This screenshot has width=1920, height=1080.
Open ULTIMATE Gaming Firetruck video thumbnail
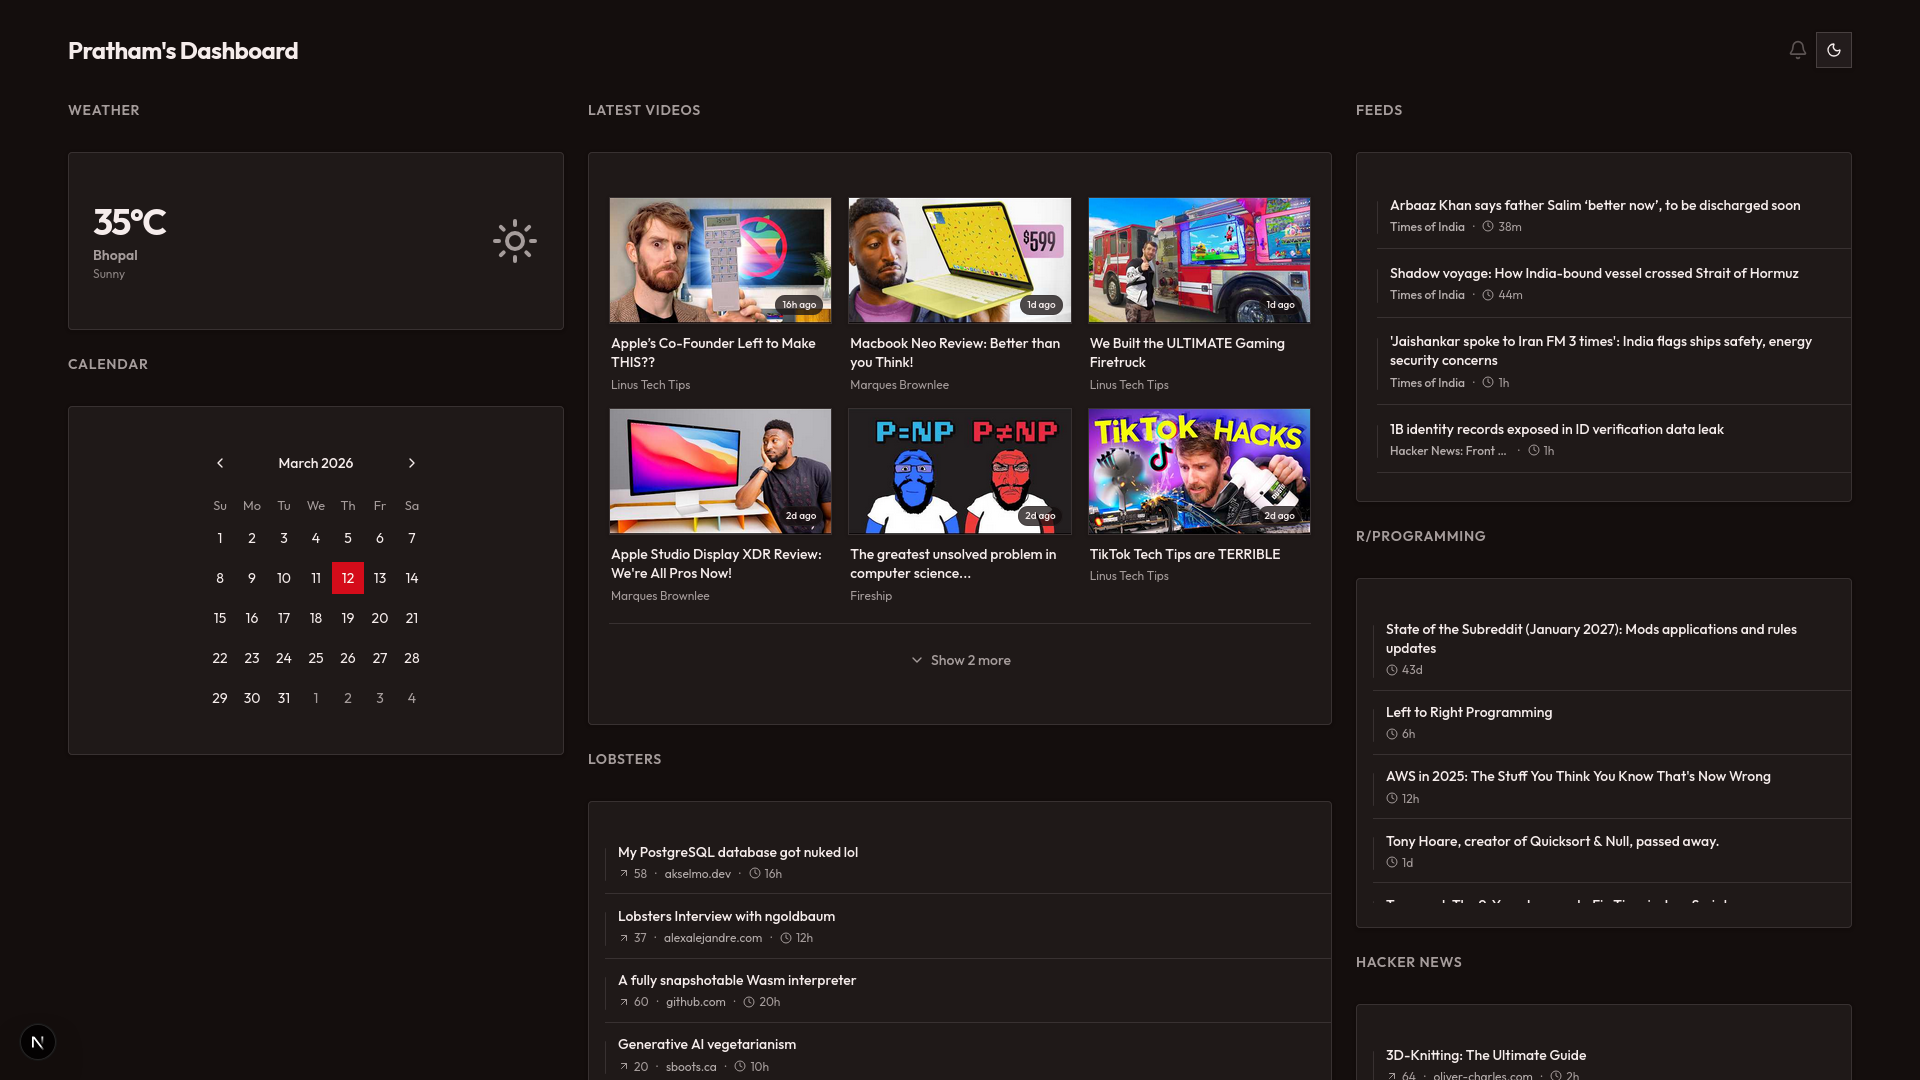coord(1199,260)
